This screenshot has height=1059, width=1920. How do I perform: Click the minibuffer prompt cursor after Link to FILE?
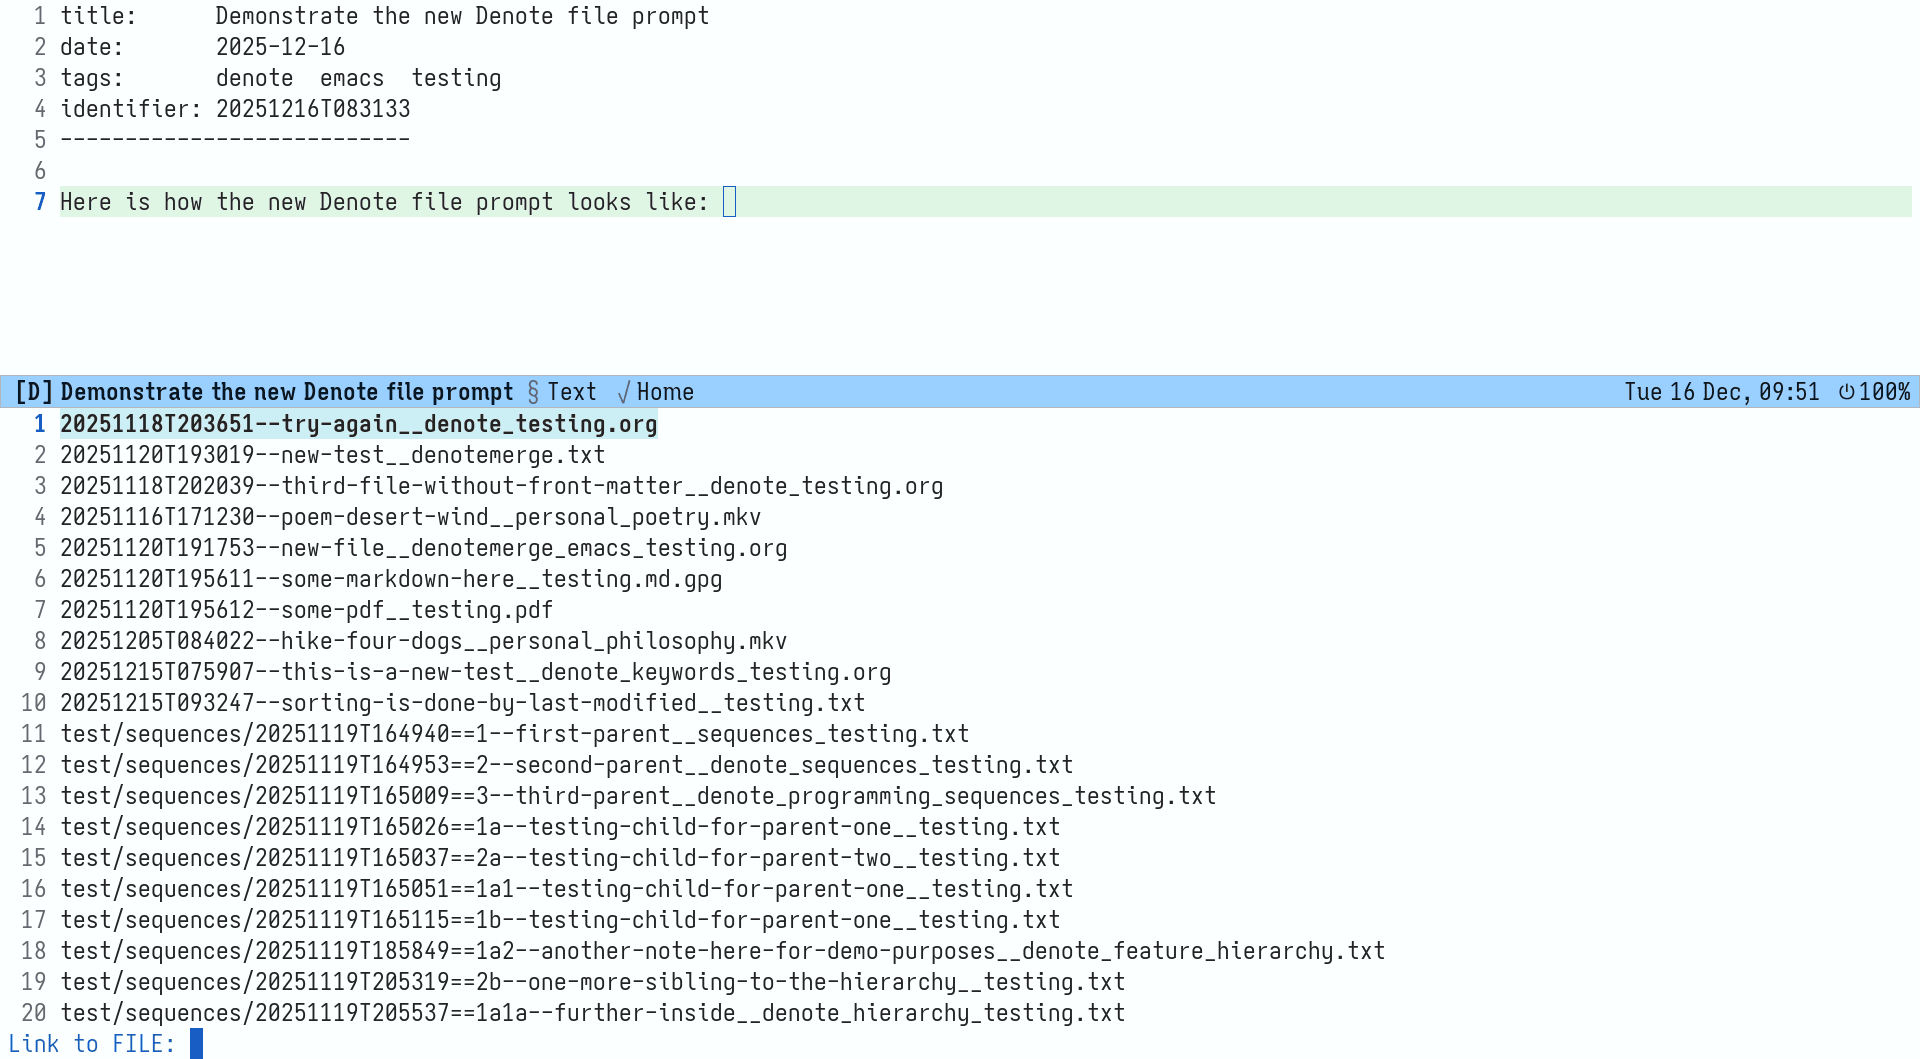point(196,1043)
